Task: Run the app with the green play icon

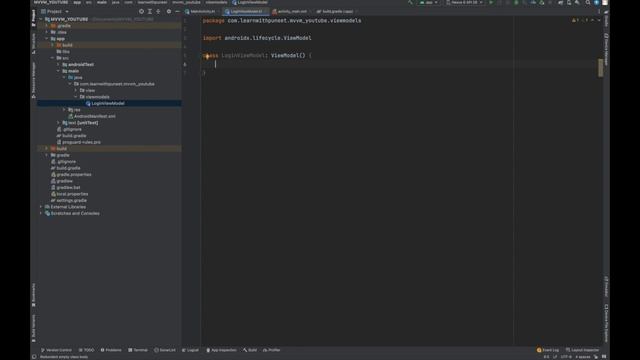Action: pyautogui.click(x=491, y=2)
